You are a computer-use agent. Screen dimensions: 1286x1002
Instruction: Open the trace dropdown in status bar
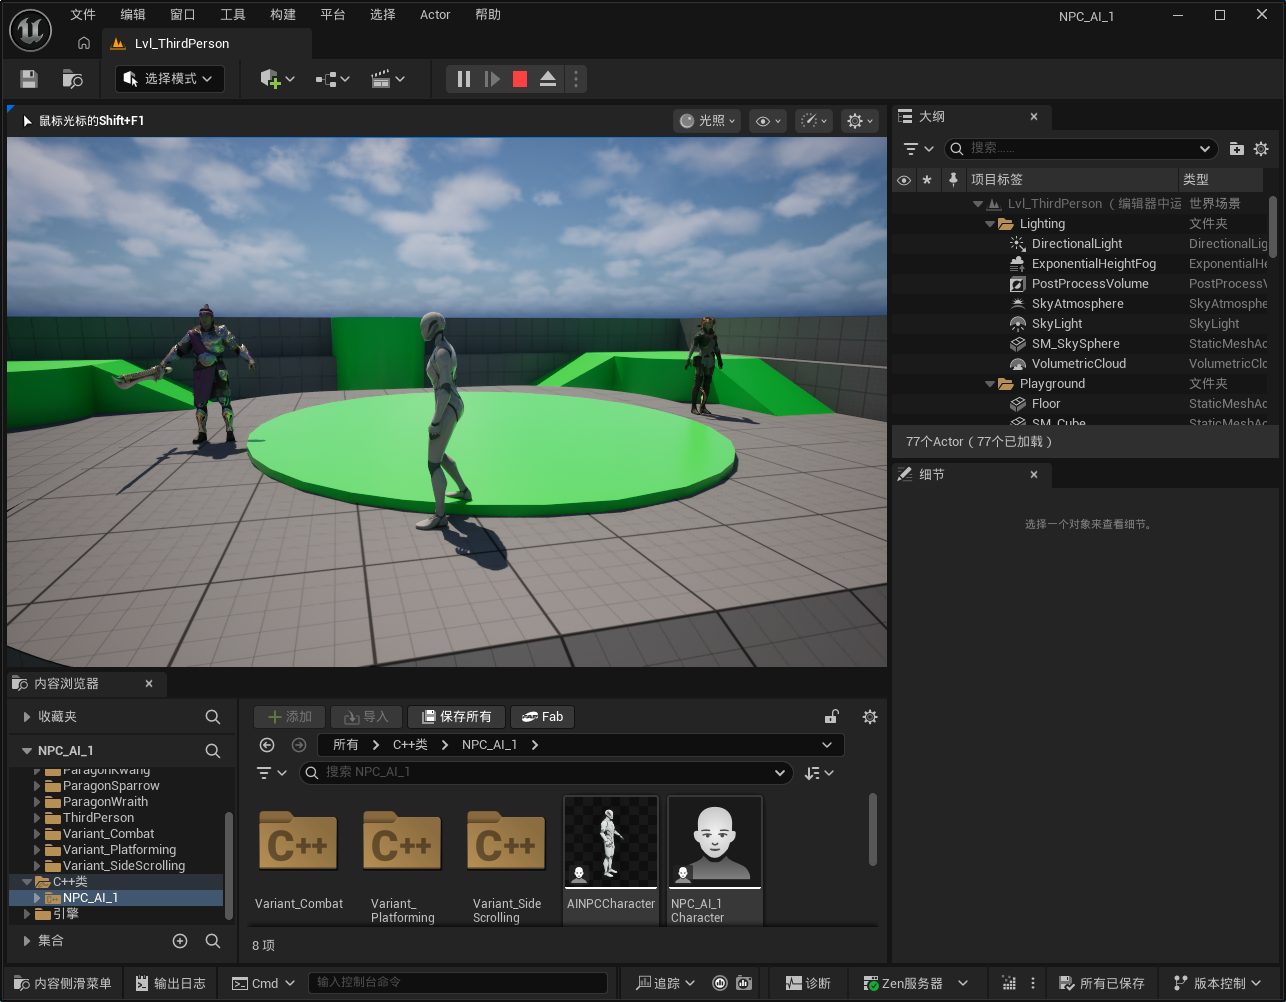point(666,984)
